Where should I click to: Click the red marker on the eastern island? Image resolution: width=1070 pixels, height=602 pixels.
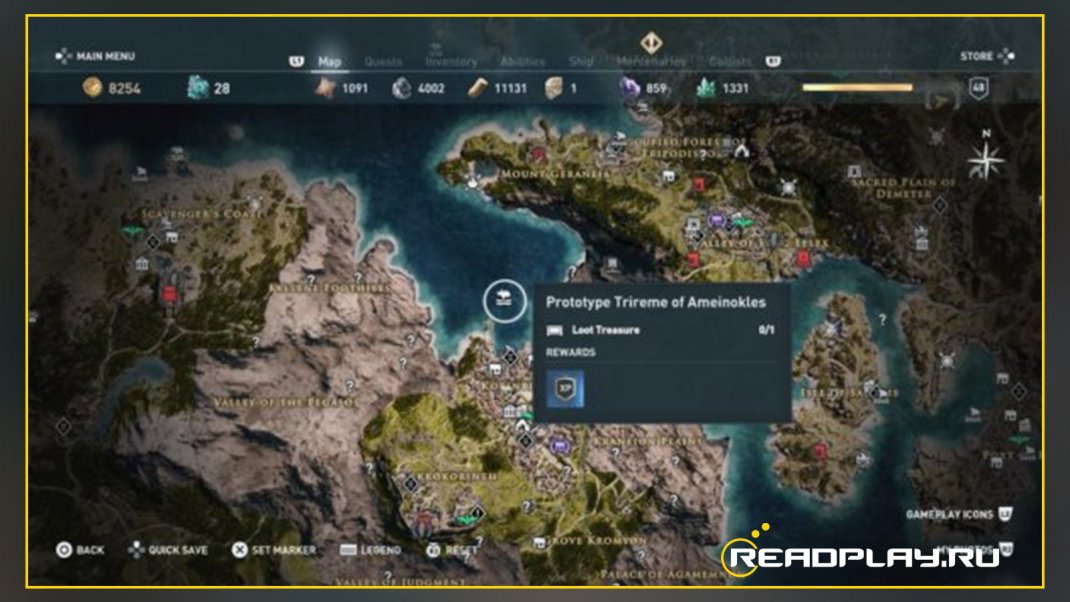click(x=820, y=450)
